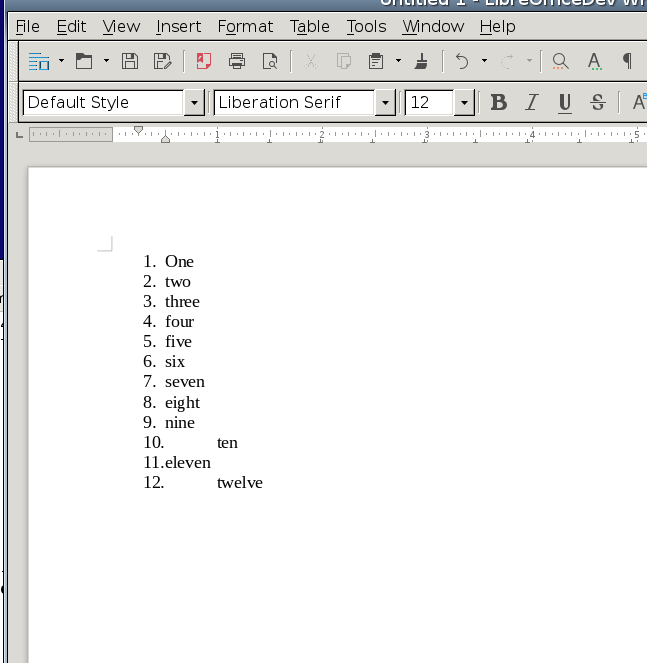The image size is (647, 663).
Task: Toggle Strikethrough formatting
Action: coord(598,102)
